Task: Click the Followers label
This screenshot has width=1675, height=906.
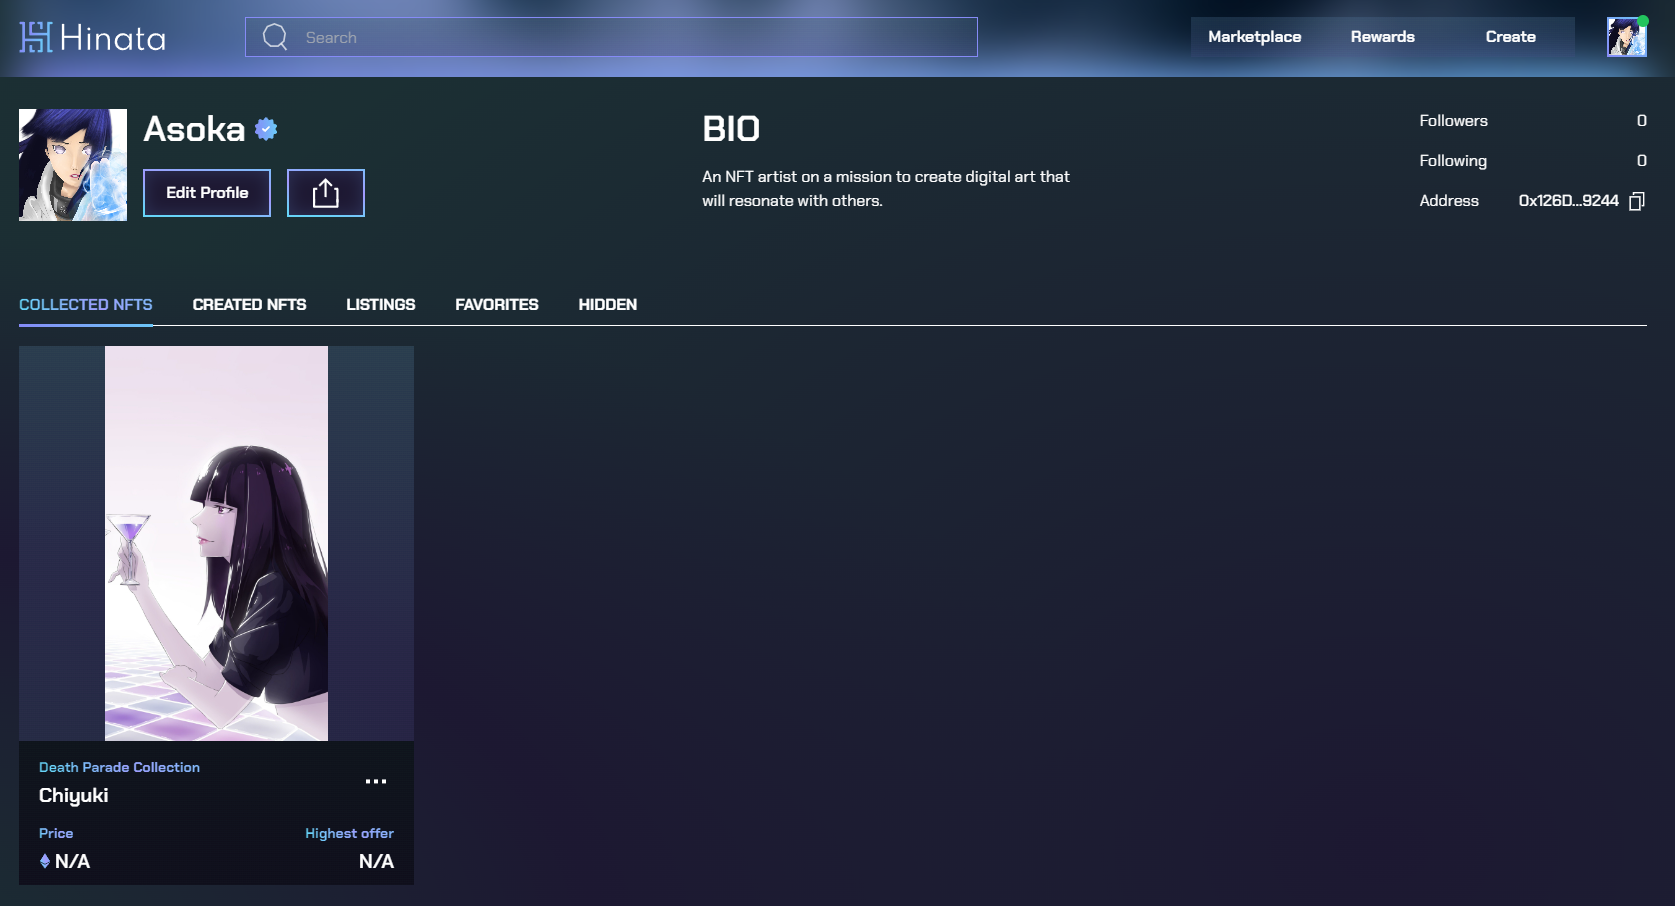Action: point(1453,121)
